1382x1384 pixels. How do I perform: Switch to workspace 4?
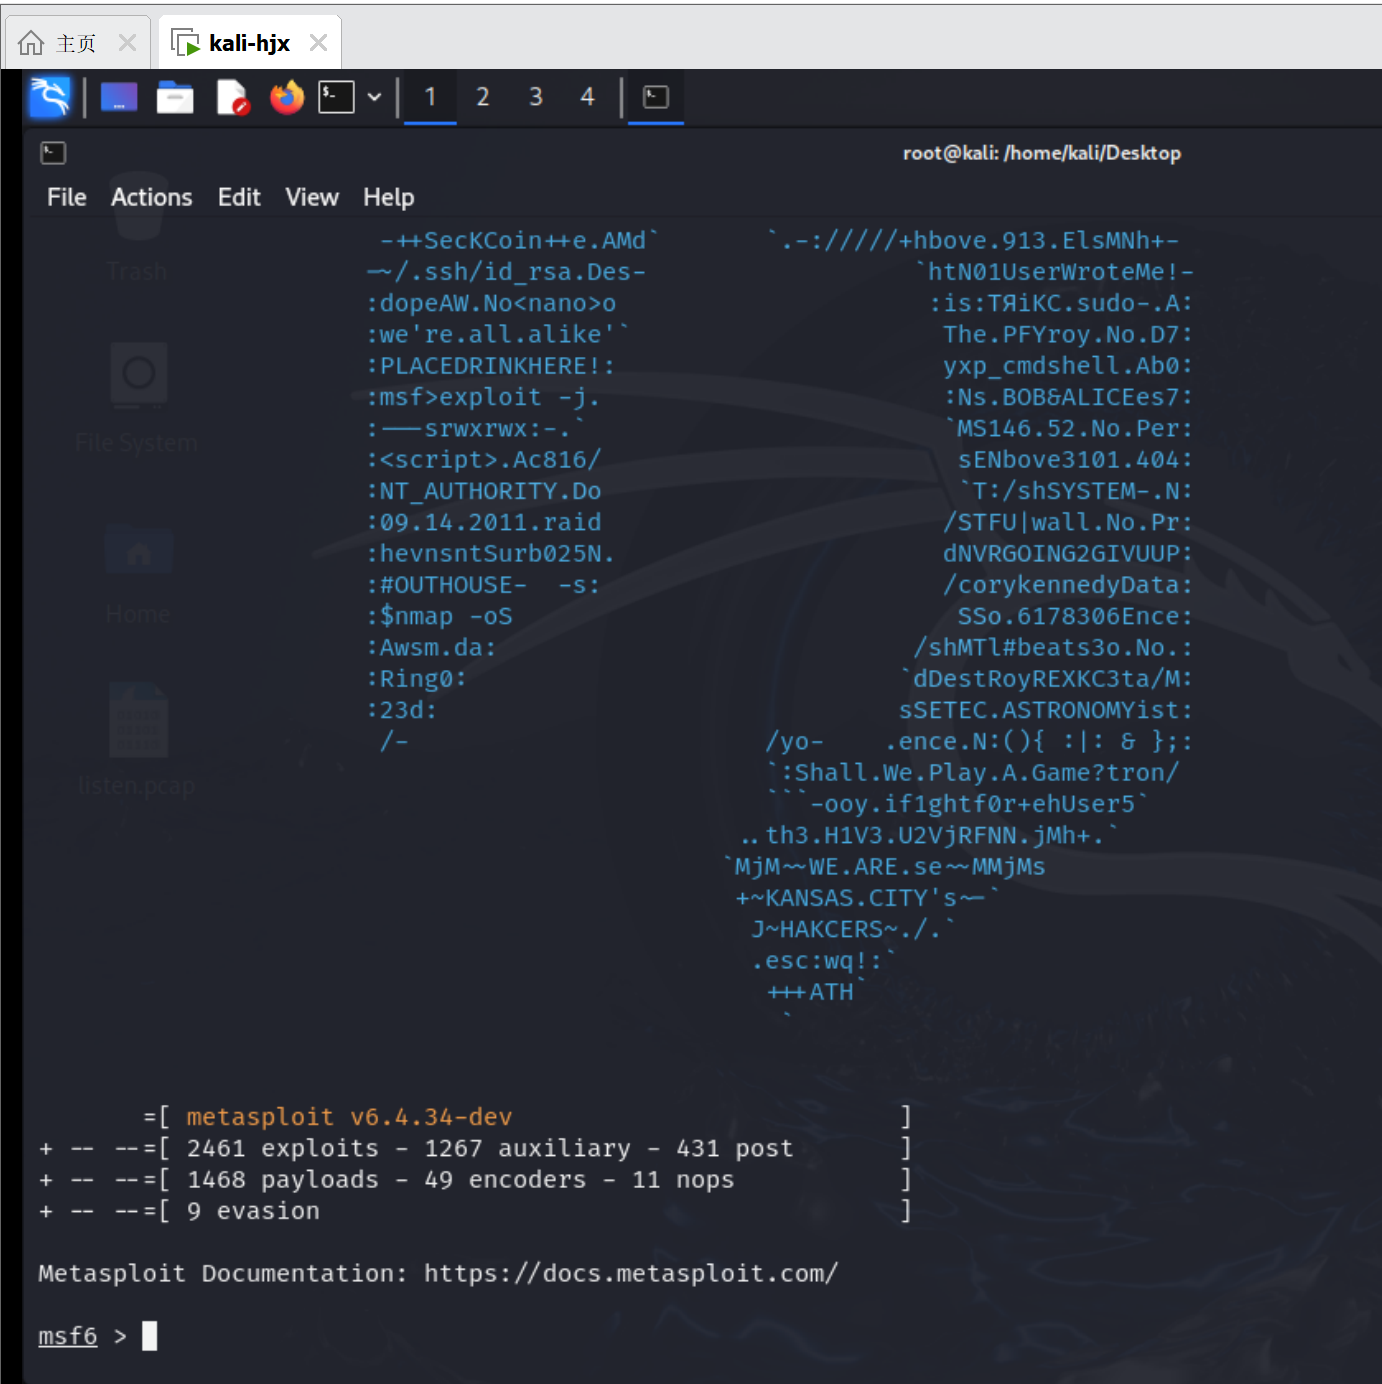[588, 97]
